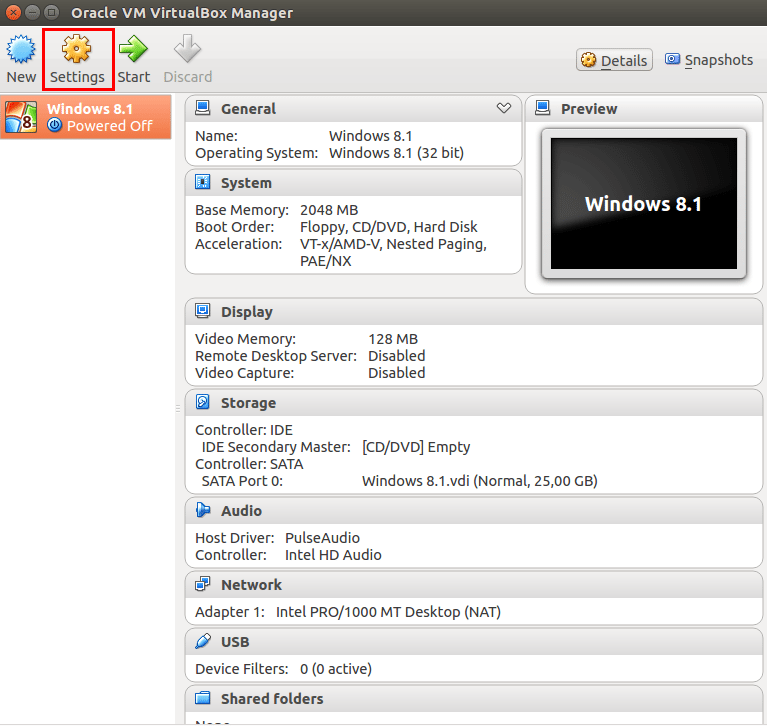
Task: Open the Audio section header
Action: click(474, 511)
